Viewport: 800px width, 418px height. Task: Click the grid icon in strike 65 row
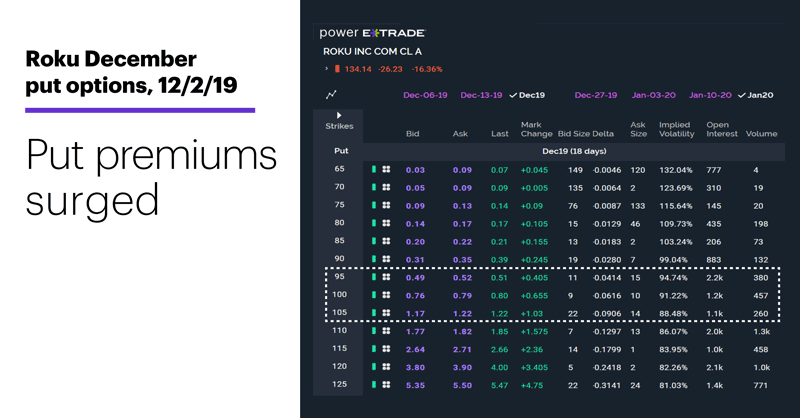(386, 169)
